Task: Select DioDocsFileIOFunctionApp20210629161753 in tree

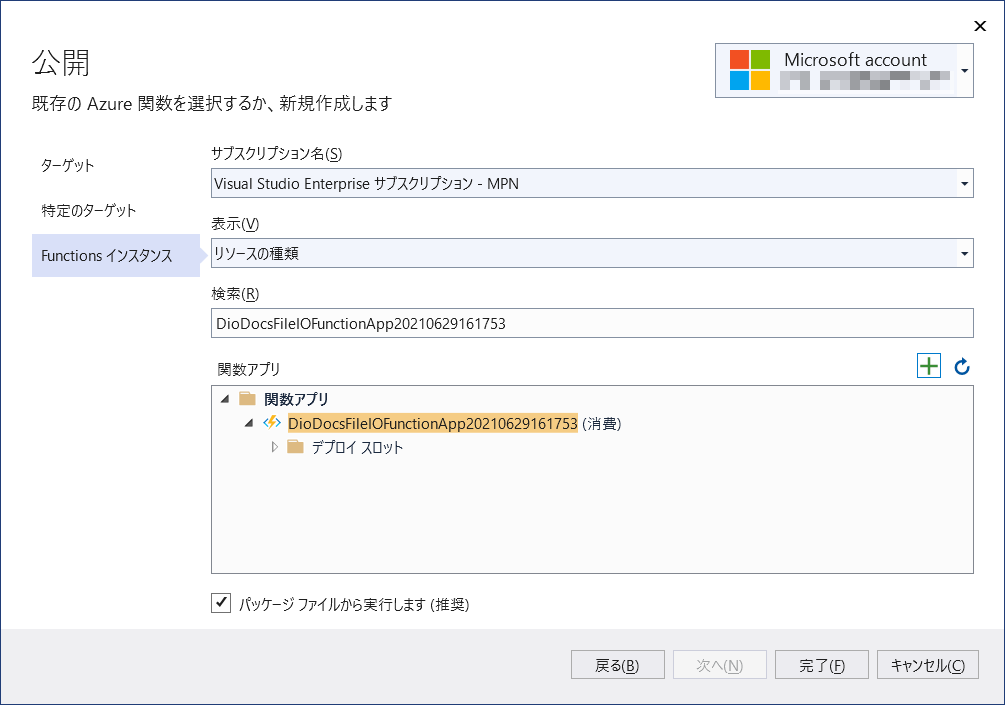Action: pyautogui.click(x=433, y=424)
